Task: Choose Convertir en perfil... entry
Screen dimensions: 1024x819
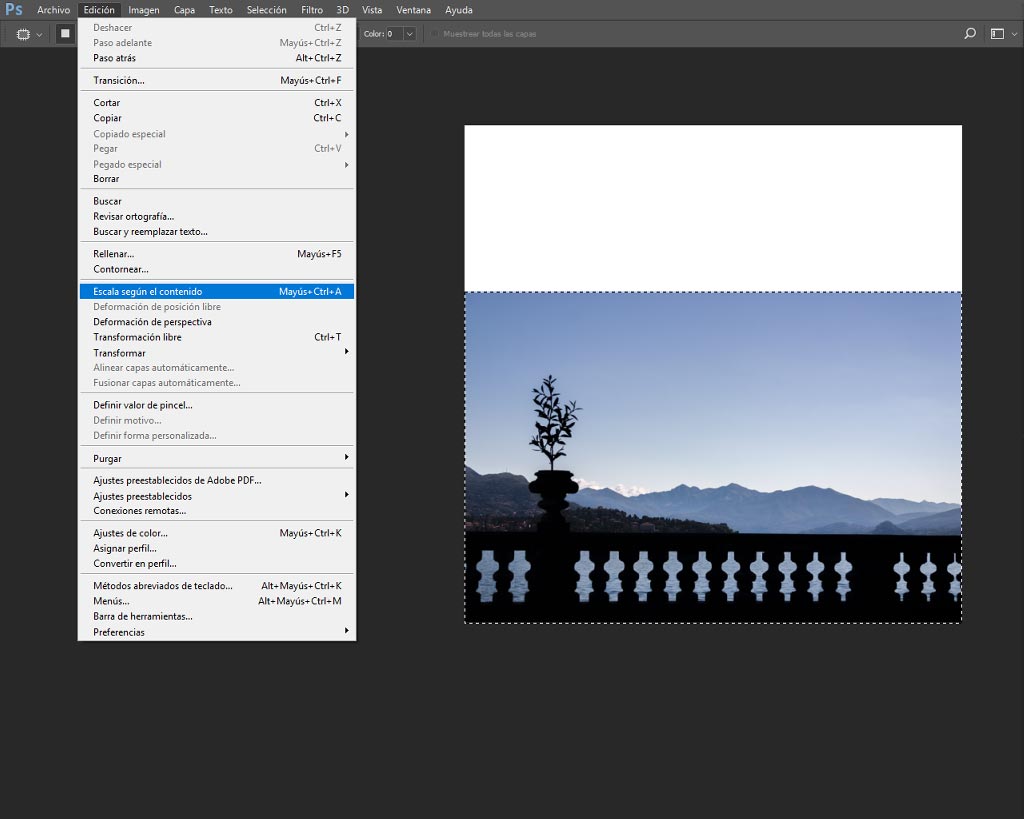Action: [x=217, y=564]
